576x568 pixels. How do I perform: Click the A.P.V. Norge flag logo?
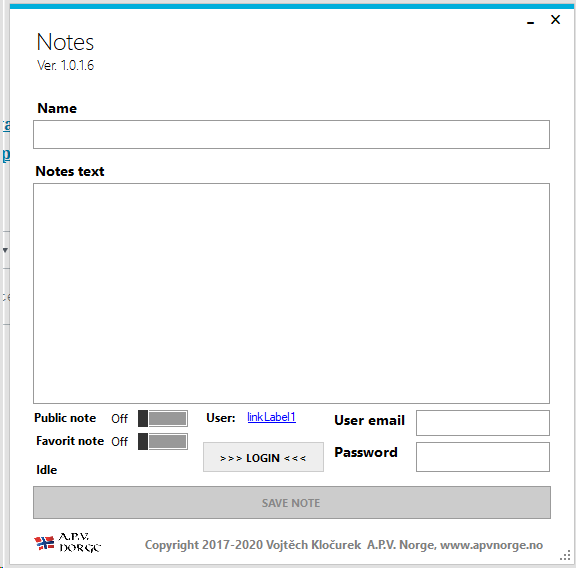click(x=67, y=542)
